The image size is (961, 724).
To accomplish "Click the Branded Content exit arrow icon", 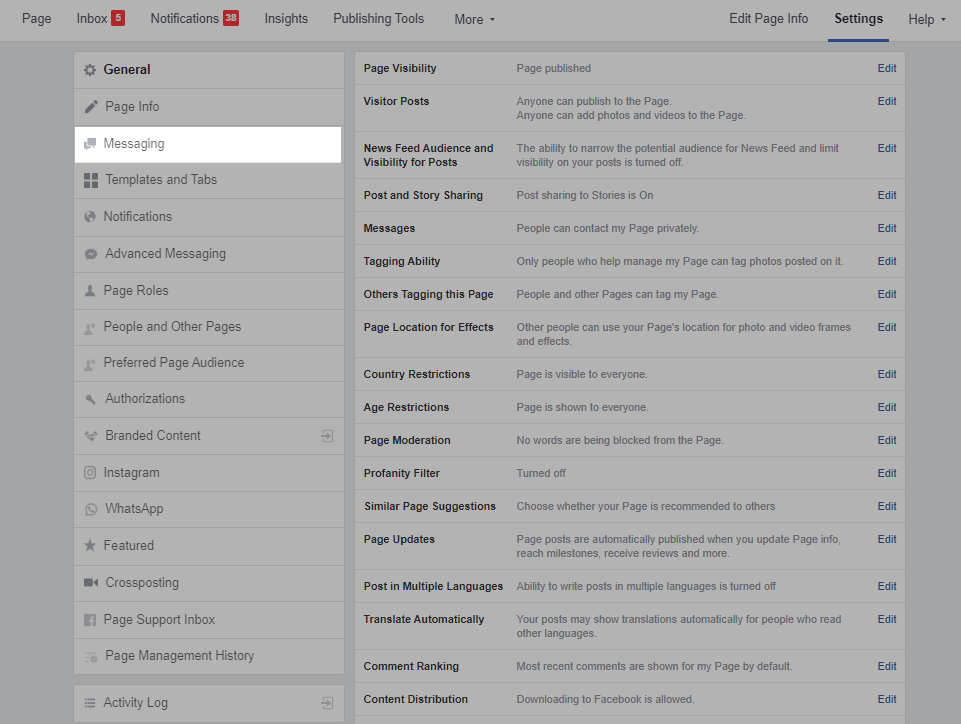I will pos(327,436).
